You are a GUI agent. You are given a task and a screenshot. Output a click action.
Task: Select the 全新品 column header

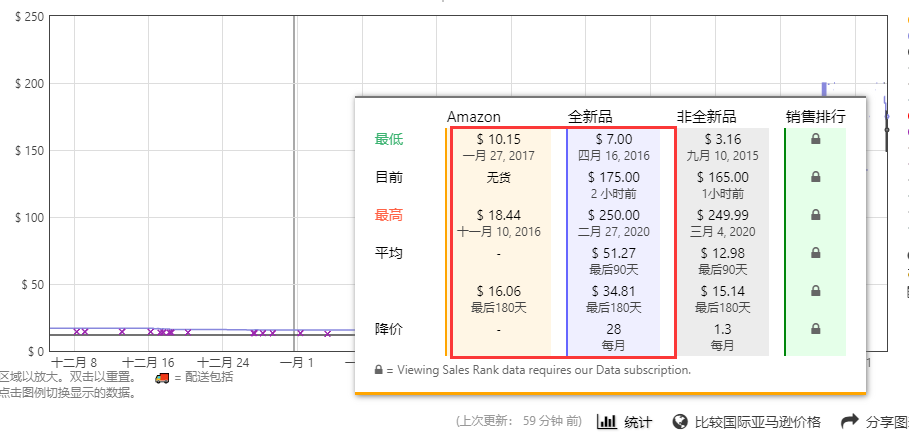590,117
